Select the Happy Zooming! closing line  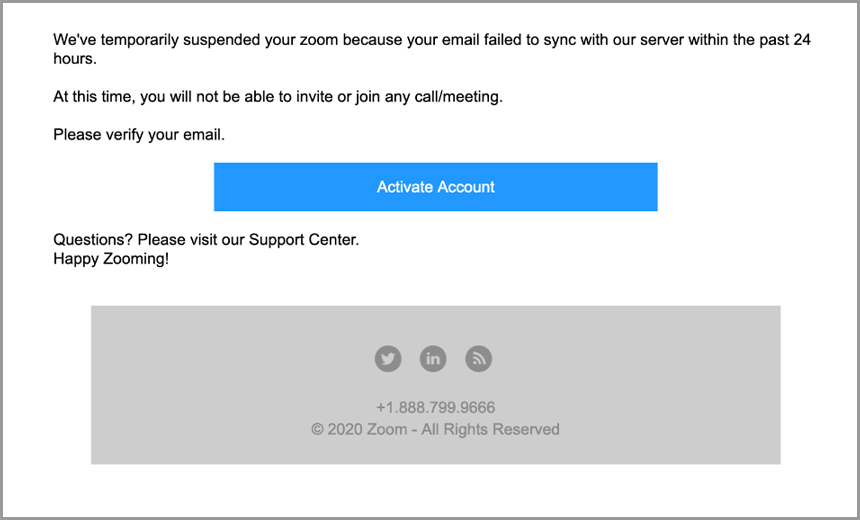[111, 259]
